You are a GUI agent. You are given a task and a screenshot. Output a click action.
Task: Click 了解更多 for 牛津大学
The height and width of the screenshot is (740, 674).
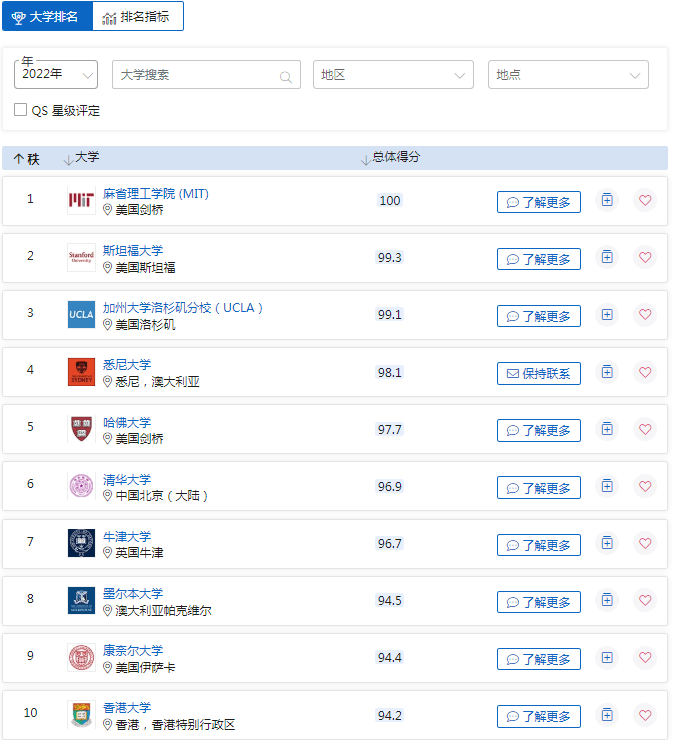pos(539,545)
